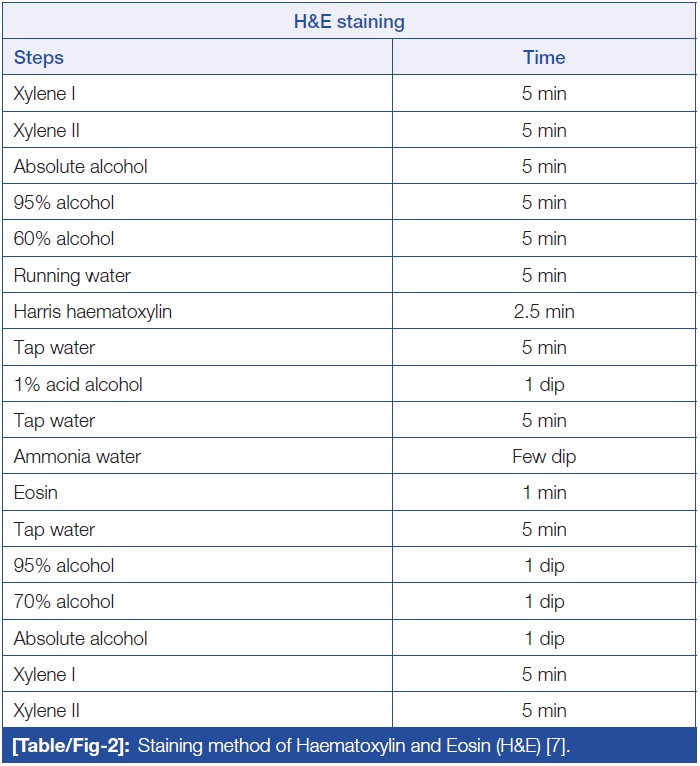
Task: Click the 1 min time for Eosin
Action: pos(543,493)
